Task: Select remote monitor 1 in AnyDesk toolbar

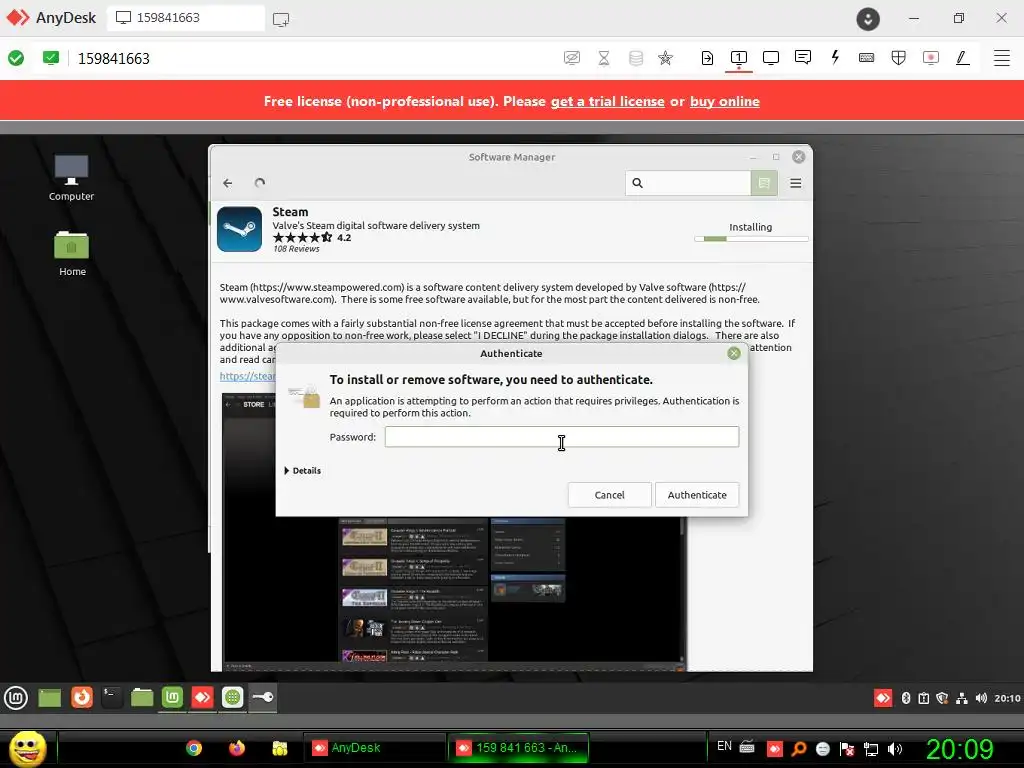Action: coord(739,58)
